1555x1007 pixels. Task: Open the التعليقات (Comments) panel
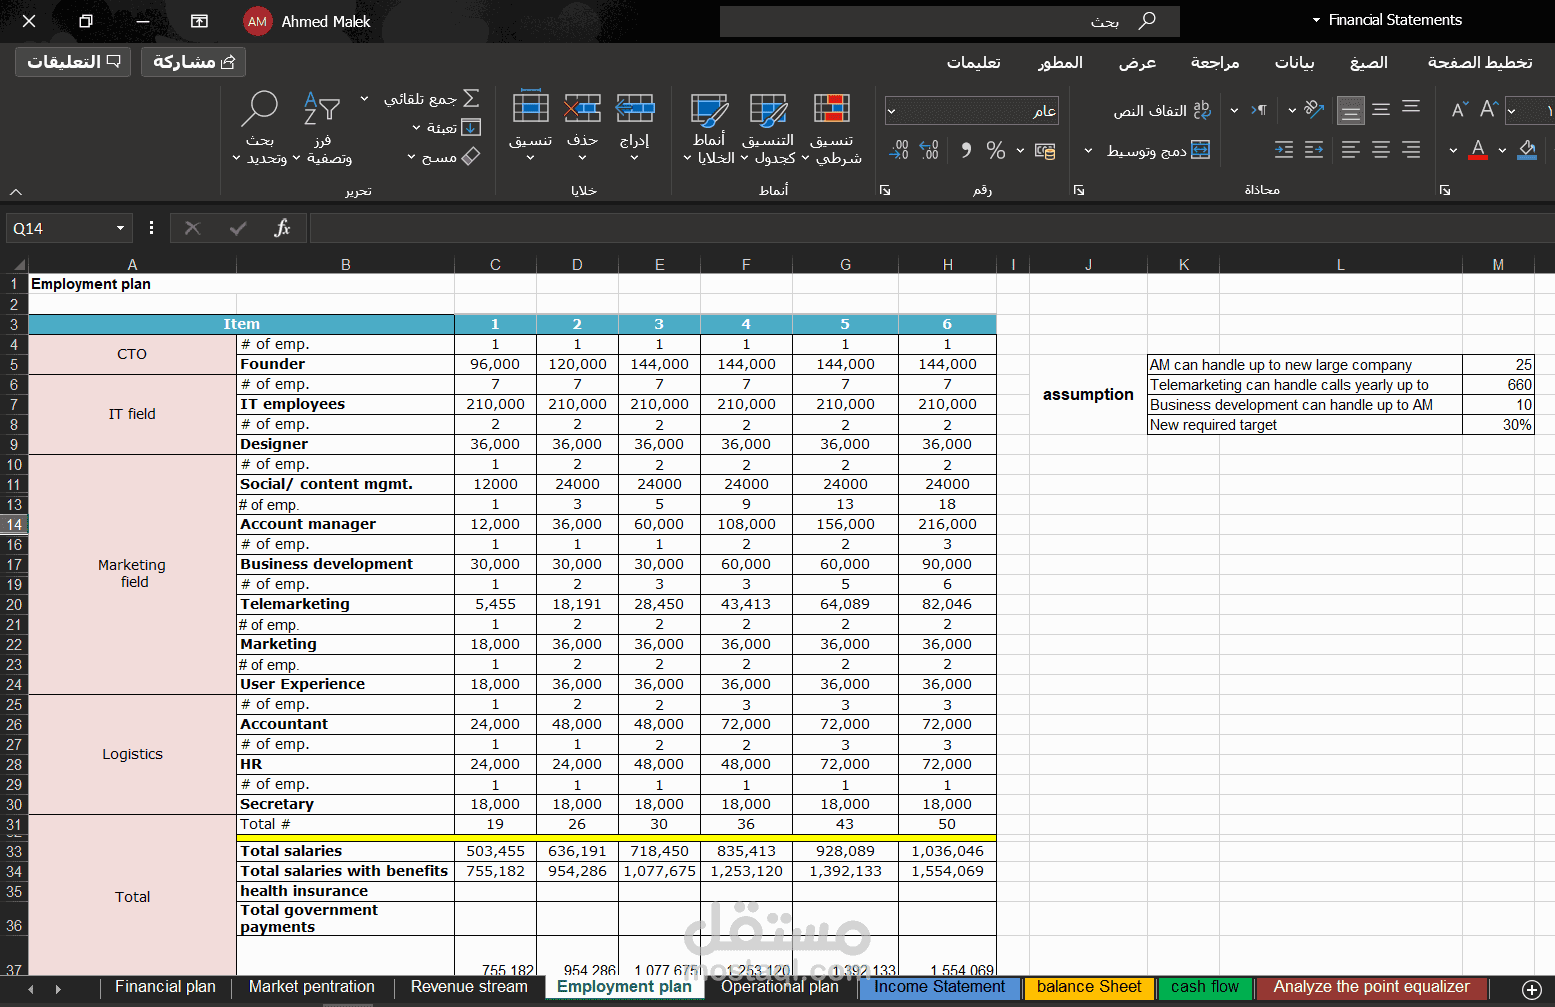pos(72,61)
